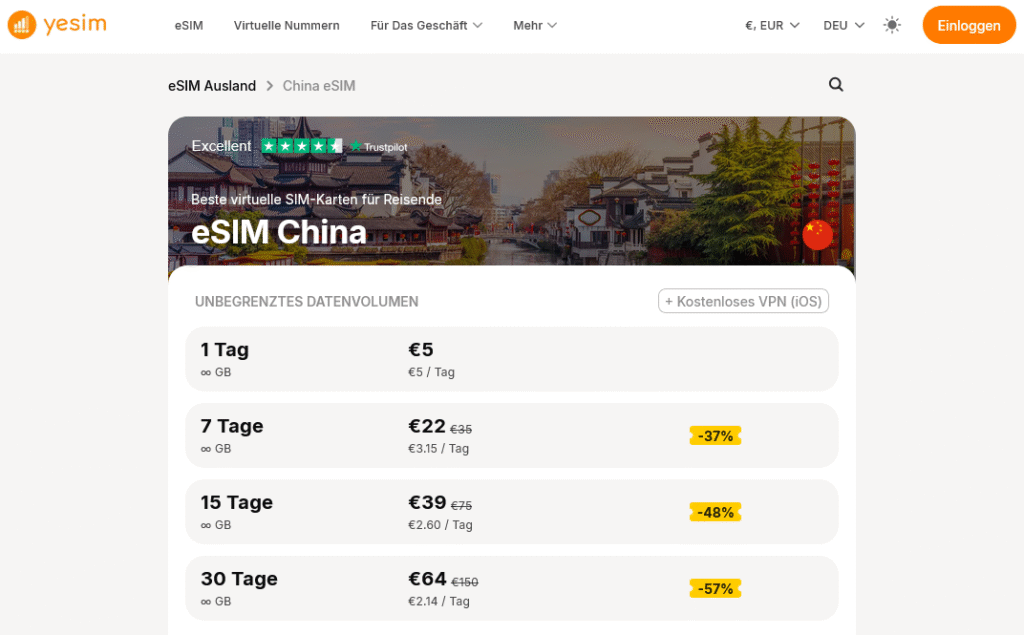This screenshot has width=1024, height=635.
Task: Select the Virtuelle Nummern menu item
Action: [x=287, y=25]
